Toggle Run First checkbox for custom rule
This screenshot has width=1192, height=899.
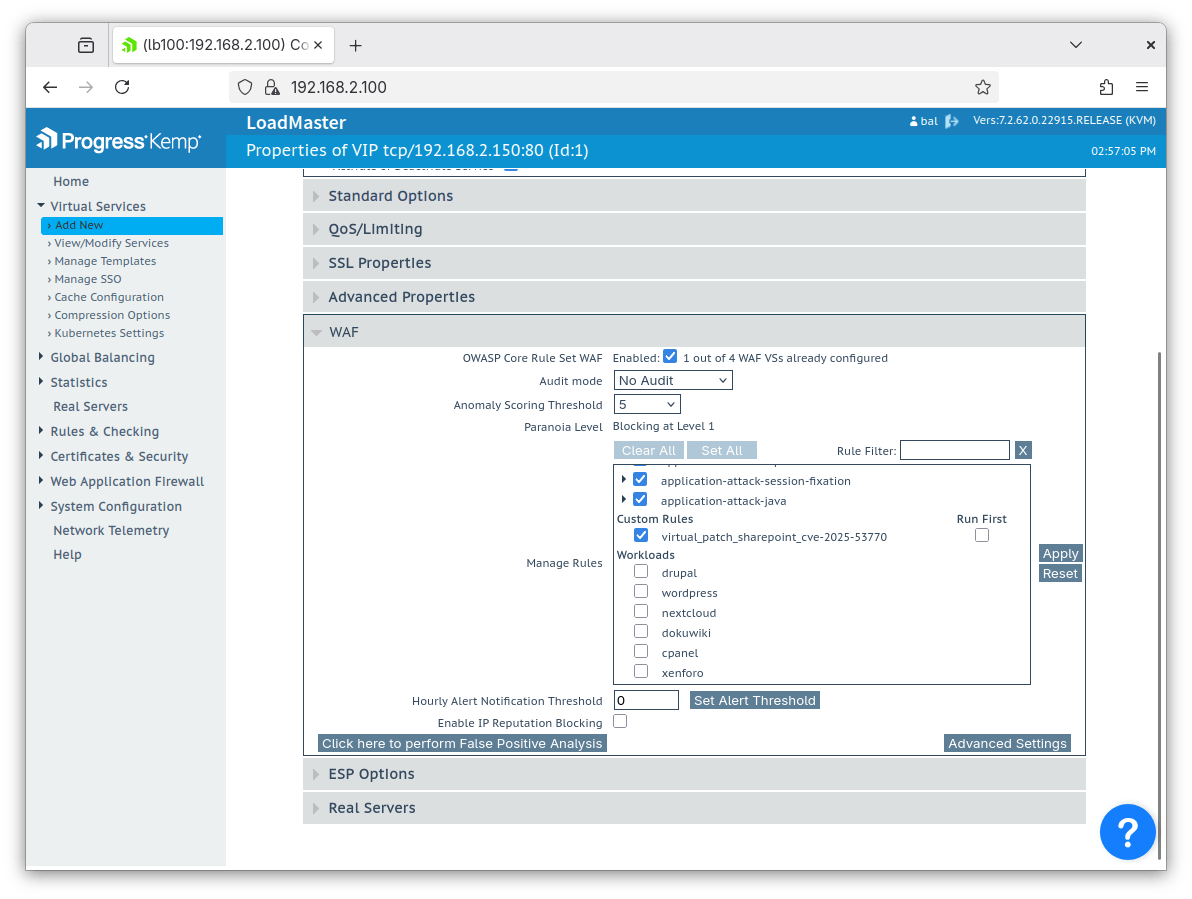(982, 536)
